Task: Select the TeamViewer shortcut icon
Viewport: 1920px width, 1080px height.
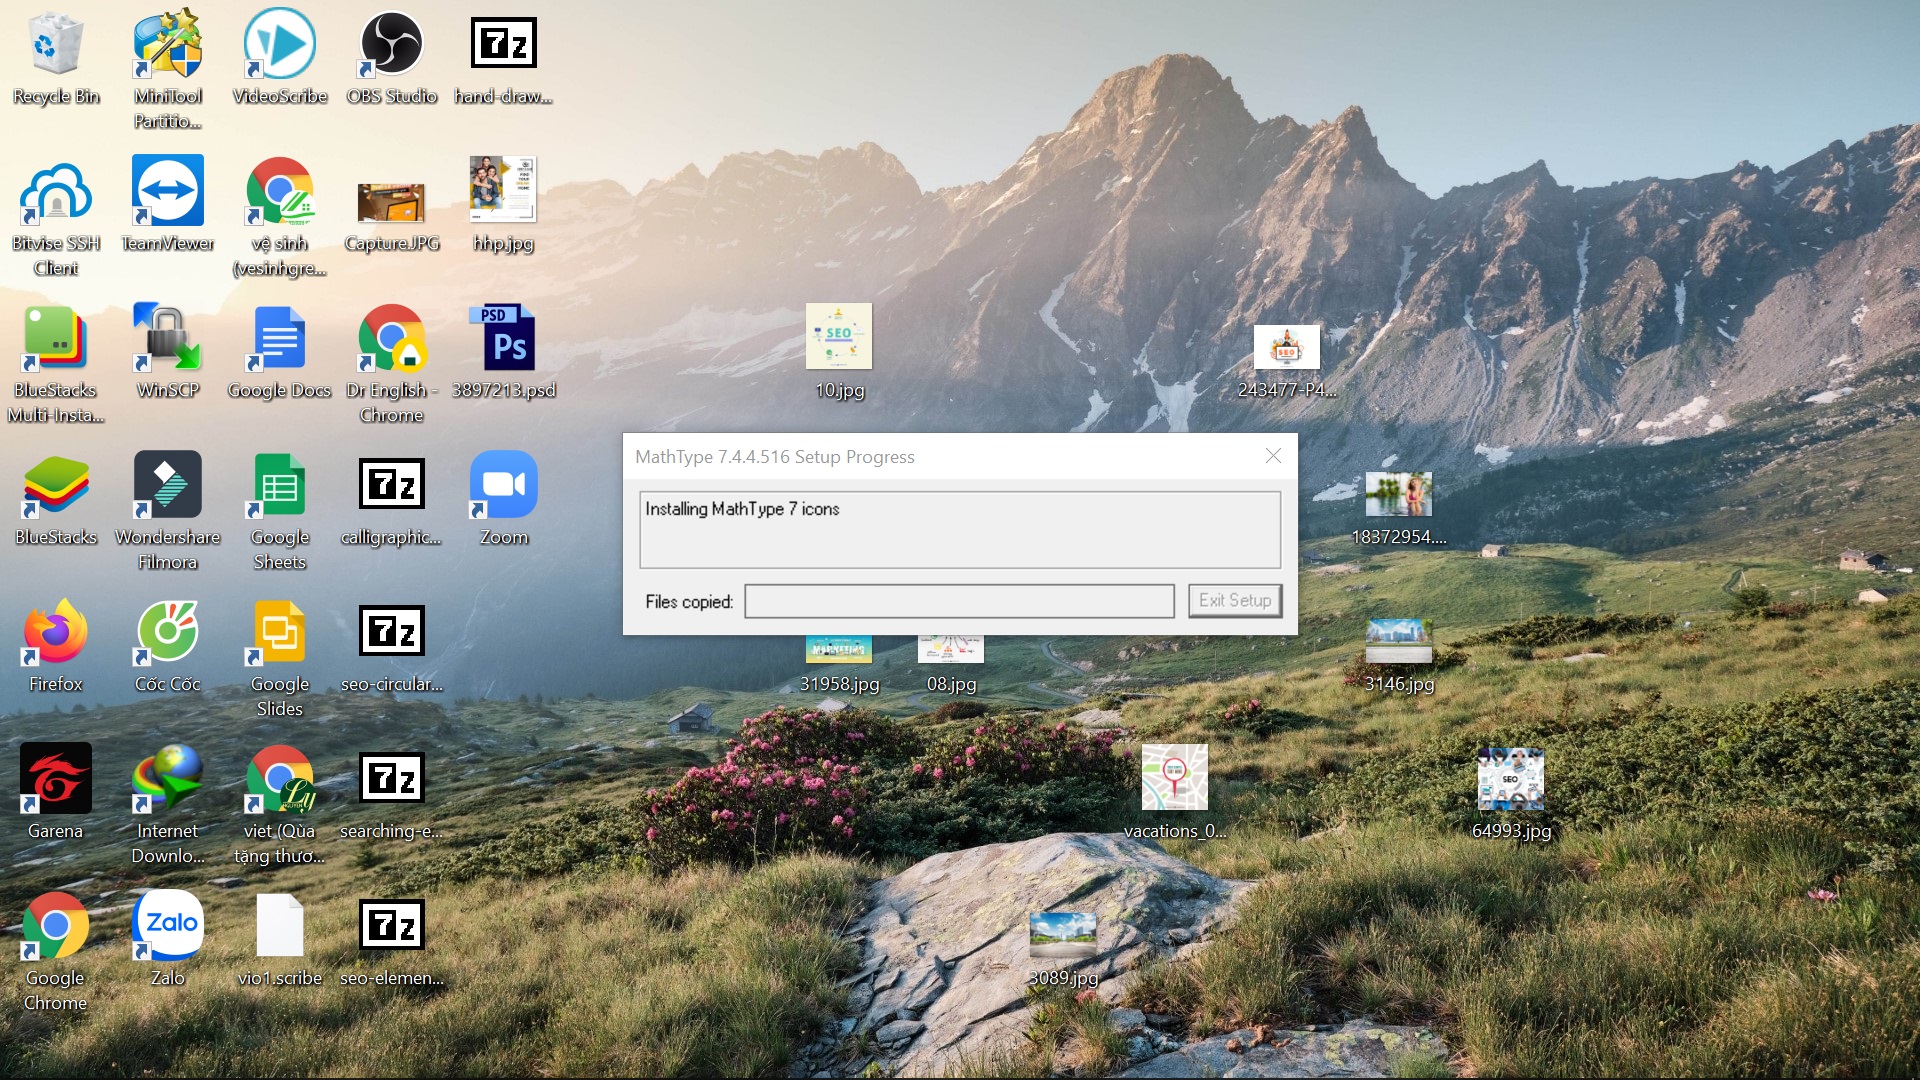Action: [x=167, y=192]
